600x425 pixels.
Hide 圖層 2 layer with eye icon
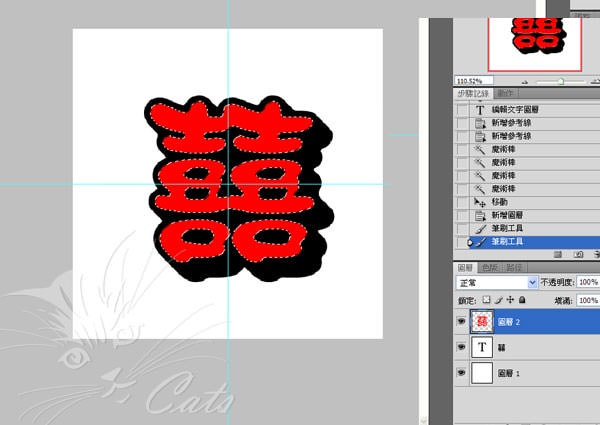(x=461, y=321)
